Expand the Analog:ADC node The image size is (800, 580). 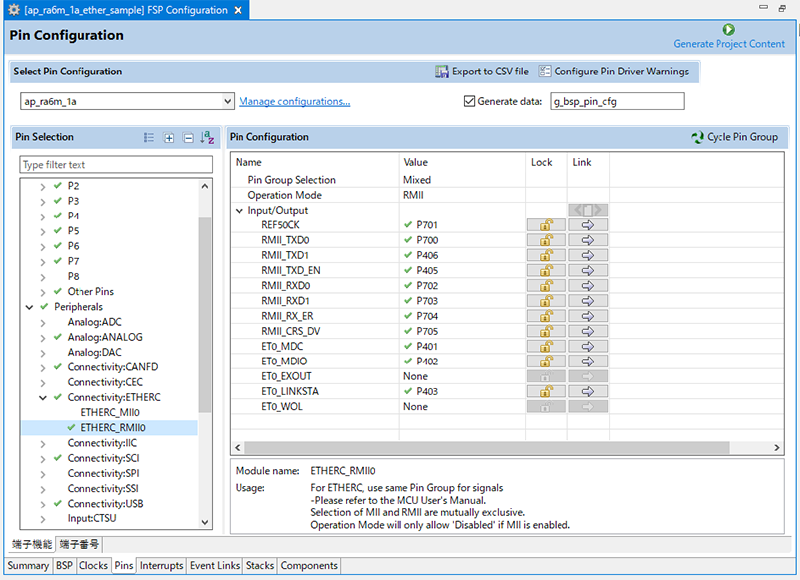(43, 323)
